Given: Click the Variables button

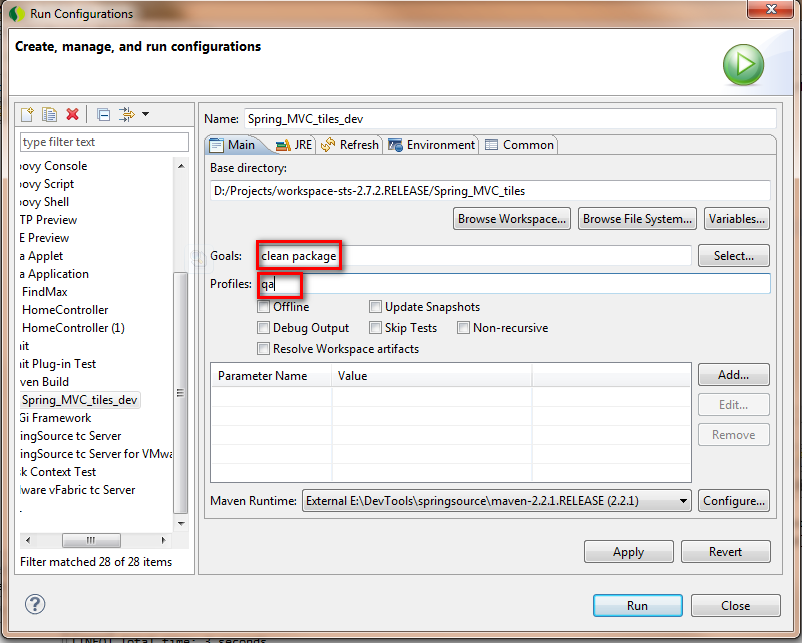Looking at the screenshot, I should click(737, 219).
